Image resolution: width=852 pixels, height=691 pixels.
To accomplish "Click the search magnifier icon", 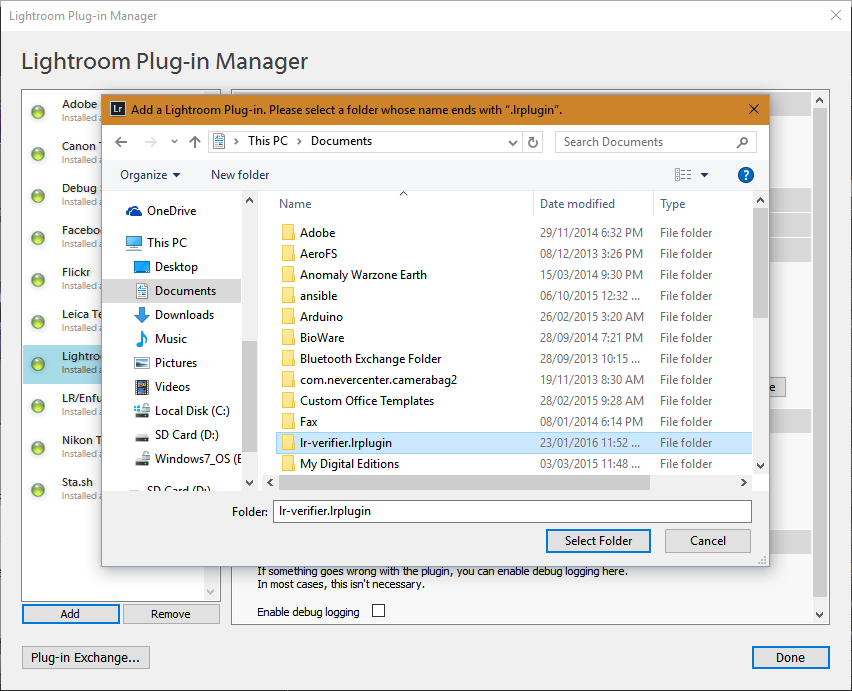I will (x=742, y=142).
